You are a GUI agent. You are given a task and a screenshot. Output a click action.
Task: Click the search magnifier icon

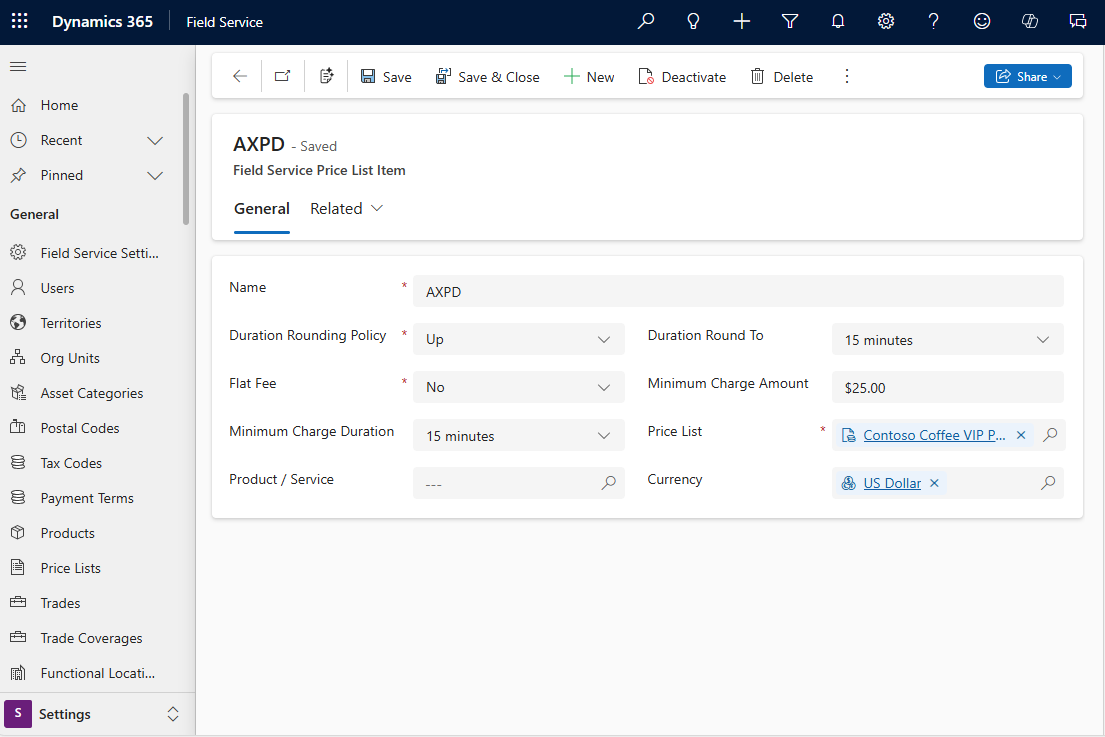645,21
